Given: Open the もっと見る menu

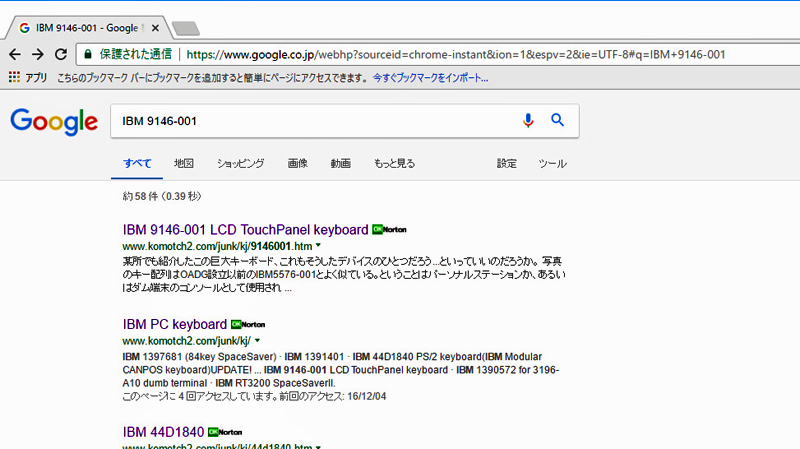Looking at the screenshot, I should [x=394, y=163].
